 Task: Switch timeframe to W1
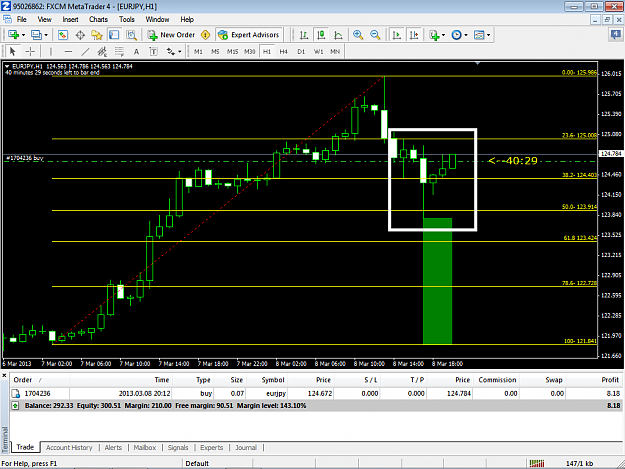coord(318,51)
